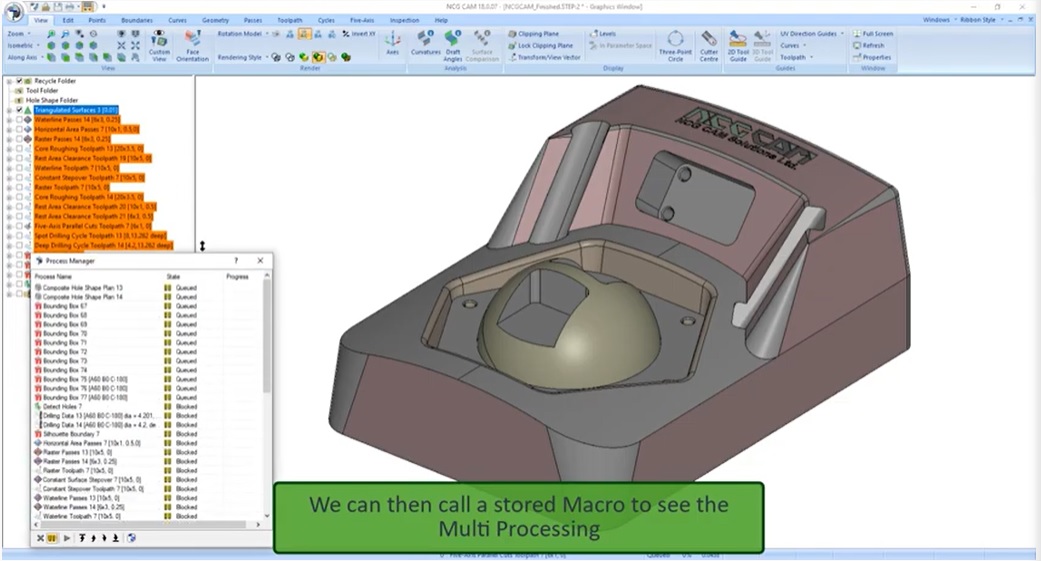Screen dimensions: 1041x561
Task: Open Transform/View Vector
Action: (x=544, y=58)
